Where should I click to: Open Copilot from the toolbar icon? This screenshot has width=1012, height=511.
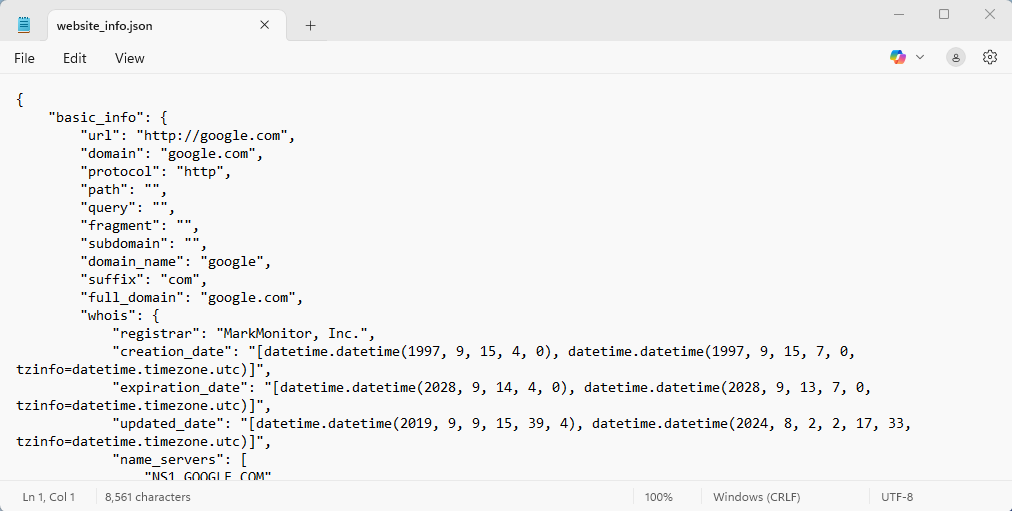pos(898,58)
